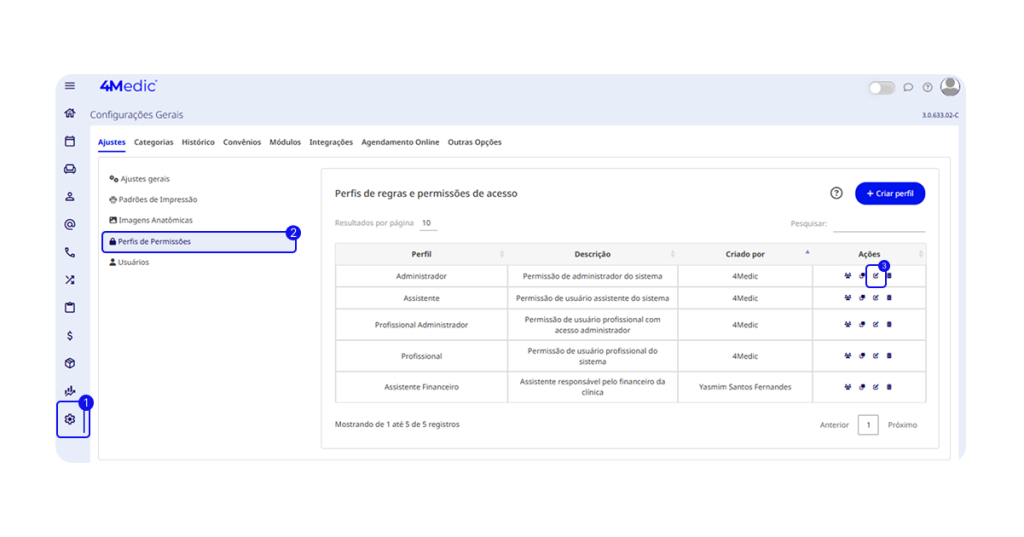Select Usuários in the left settings menu
The width and height of the screenshot is (1024, 537).
click(x=133, y=262)
